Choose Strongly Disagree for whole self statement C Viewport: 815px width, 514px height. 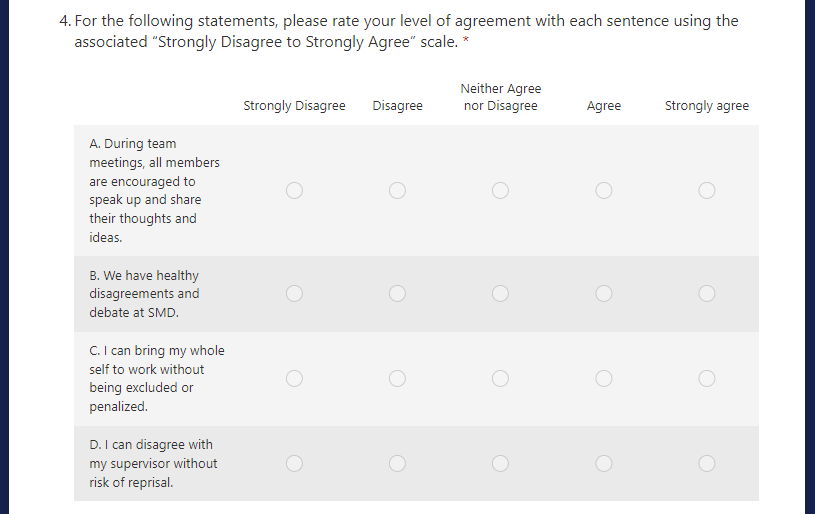pyautogui.click(x=294, y=378)
